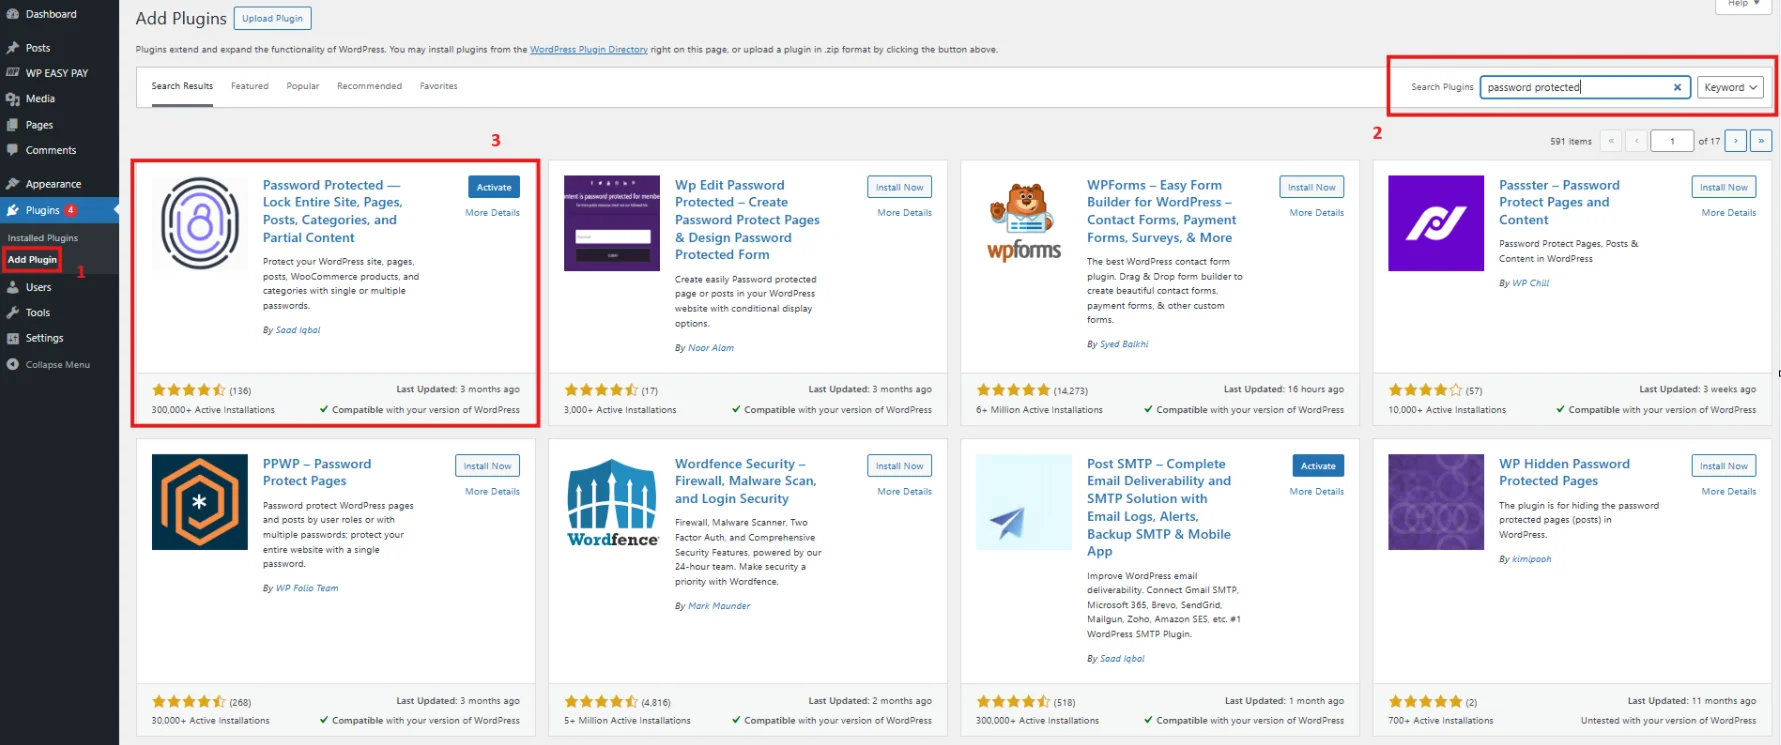The image size is (1781, 745).
Task: Click the Passster purple logo thumbnail
Action: pyautogui.click(x=1436, y=223)
